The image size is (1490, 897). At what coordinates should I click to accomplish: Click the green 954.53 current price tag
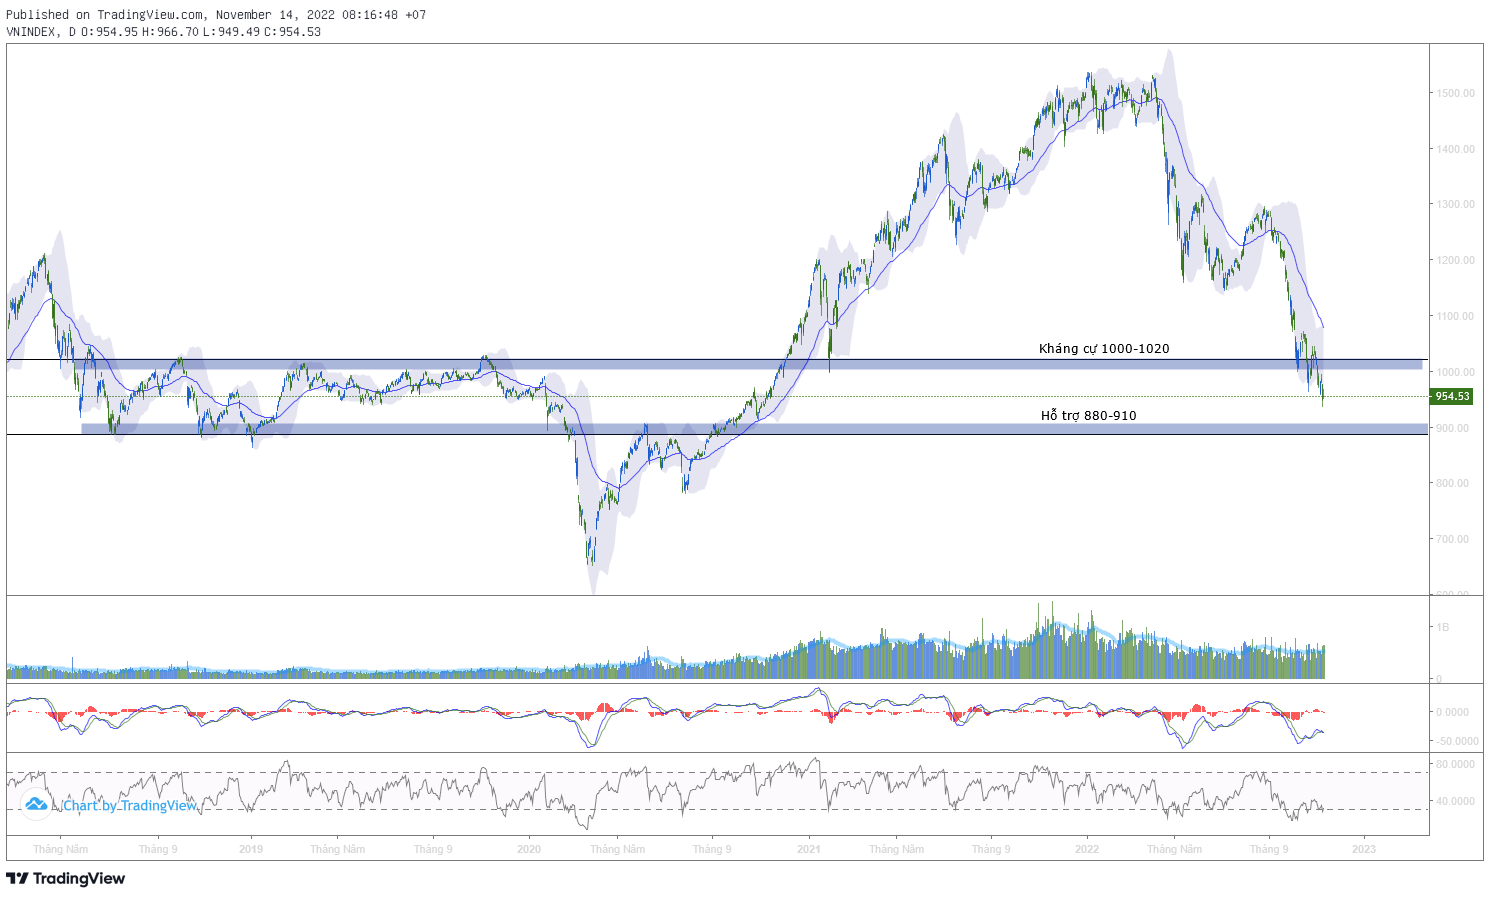(1452, 397)
